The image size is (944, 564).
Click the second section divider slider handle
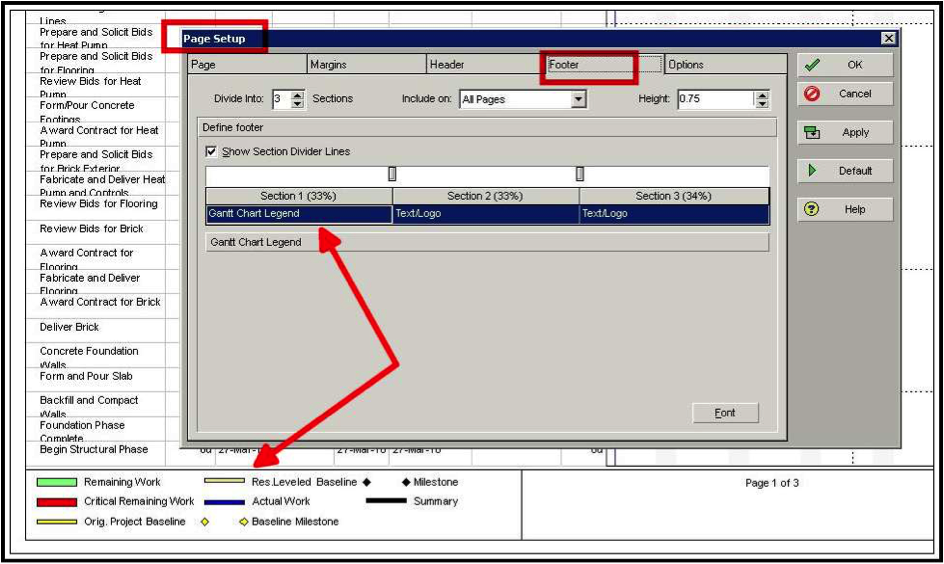point(579,174)
